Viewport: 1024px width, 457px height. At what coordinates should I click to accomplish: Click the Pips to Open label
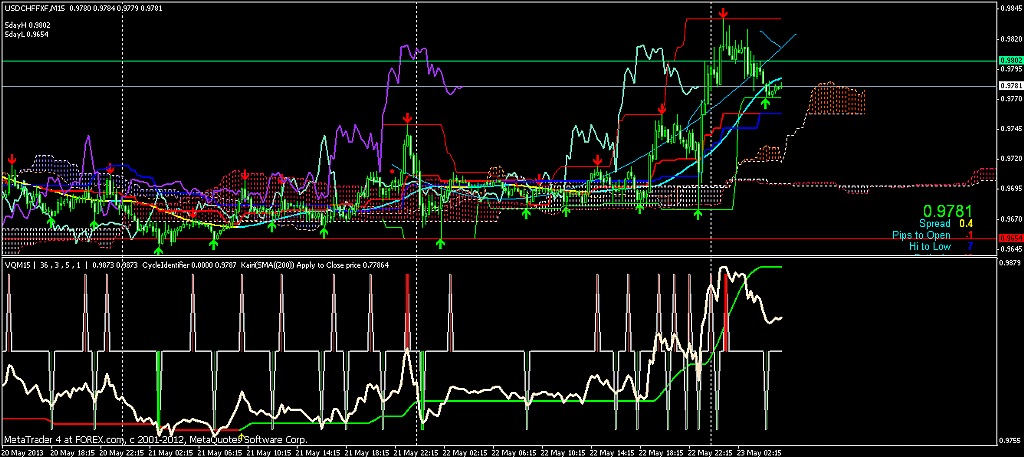coord(921,235)
